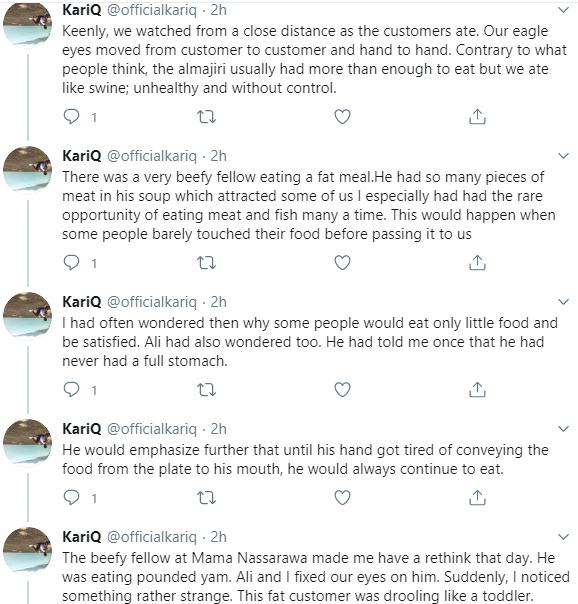578x604 pixels.
Task: Expand the more-menu on the 'very beefy fellow' tweet
Action: tap(563, 156)
